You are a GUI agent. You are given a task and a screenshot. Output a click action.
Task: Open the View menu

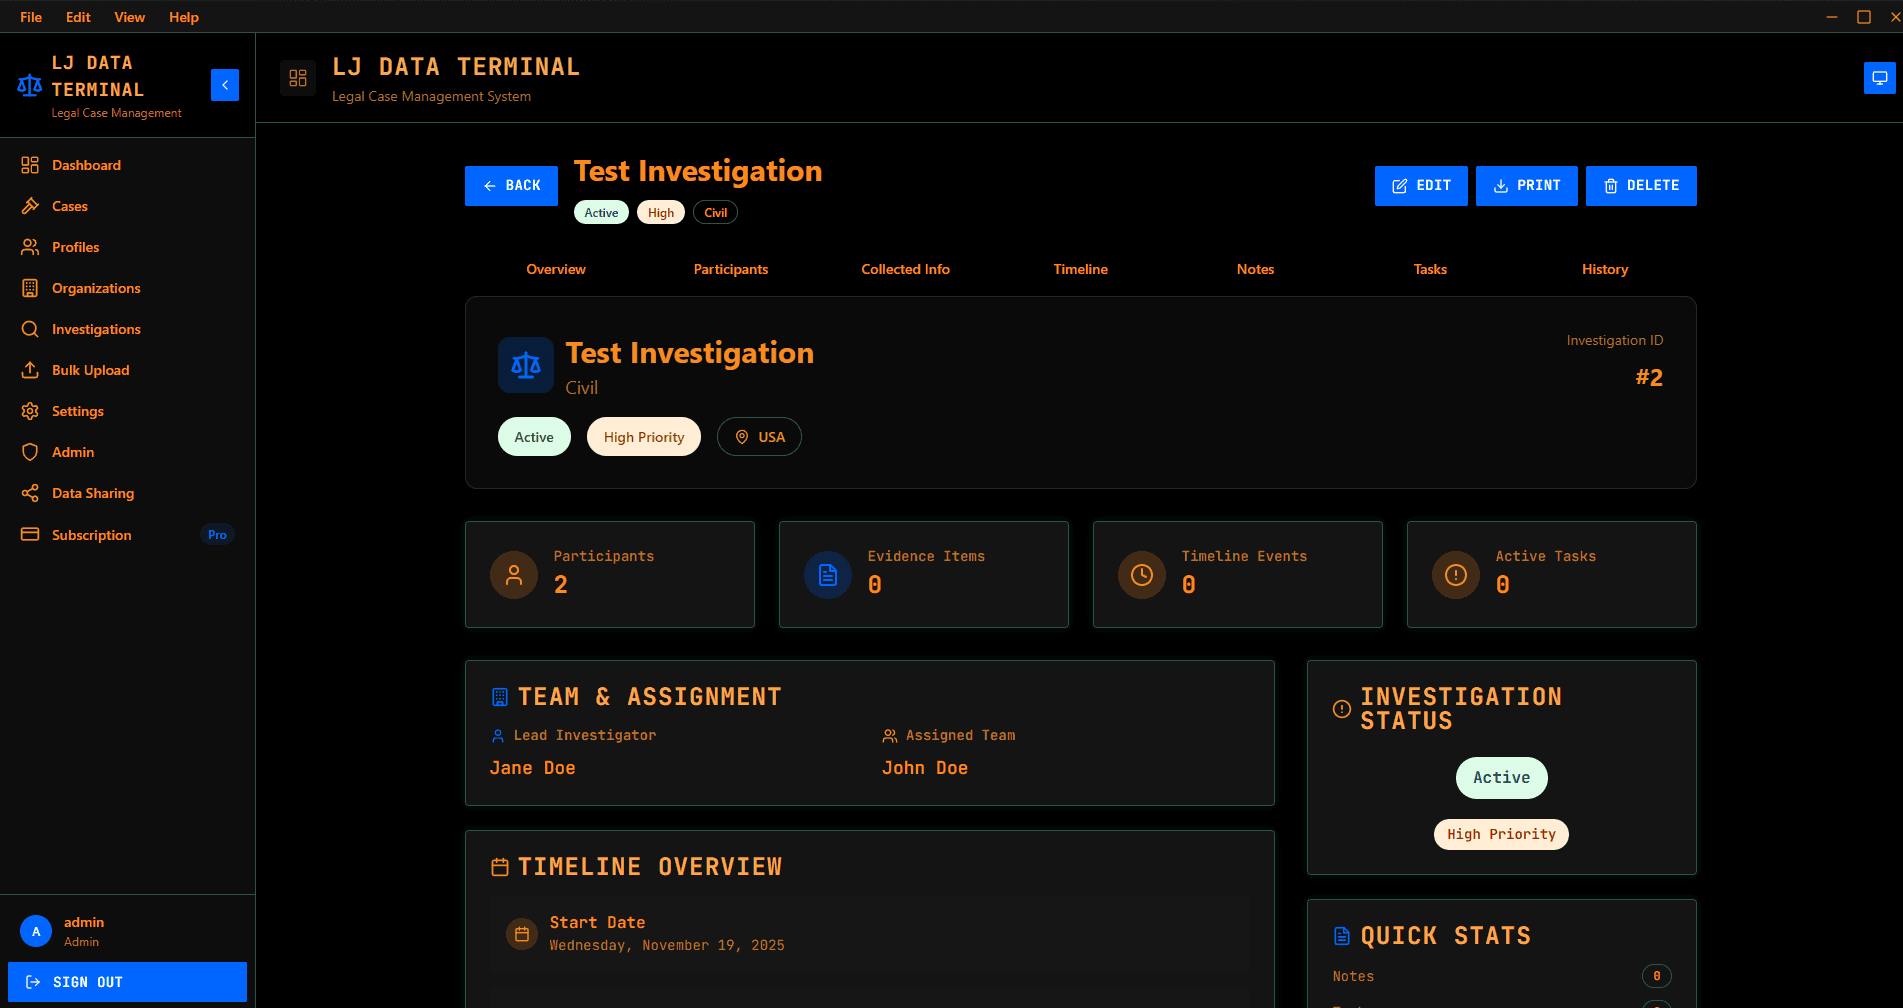[129, 16]
